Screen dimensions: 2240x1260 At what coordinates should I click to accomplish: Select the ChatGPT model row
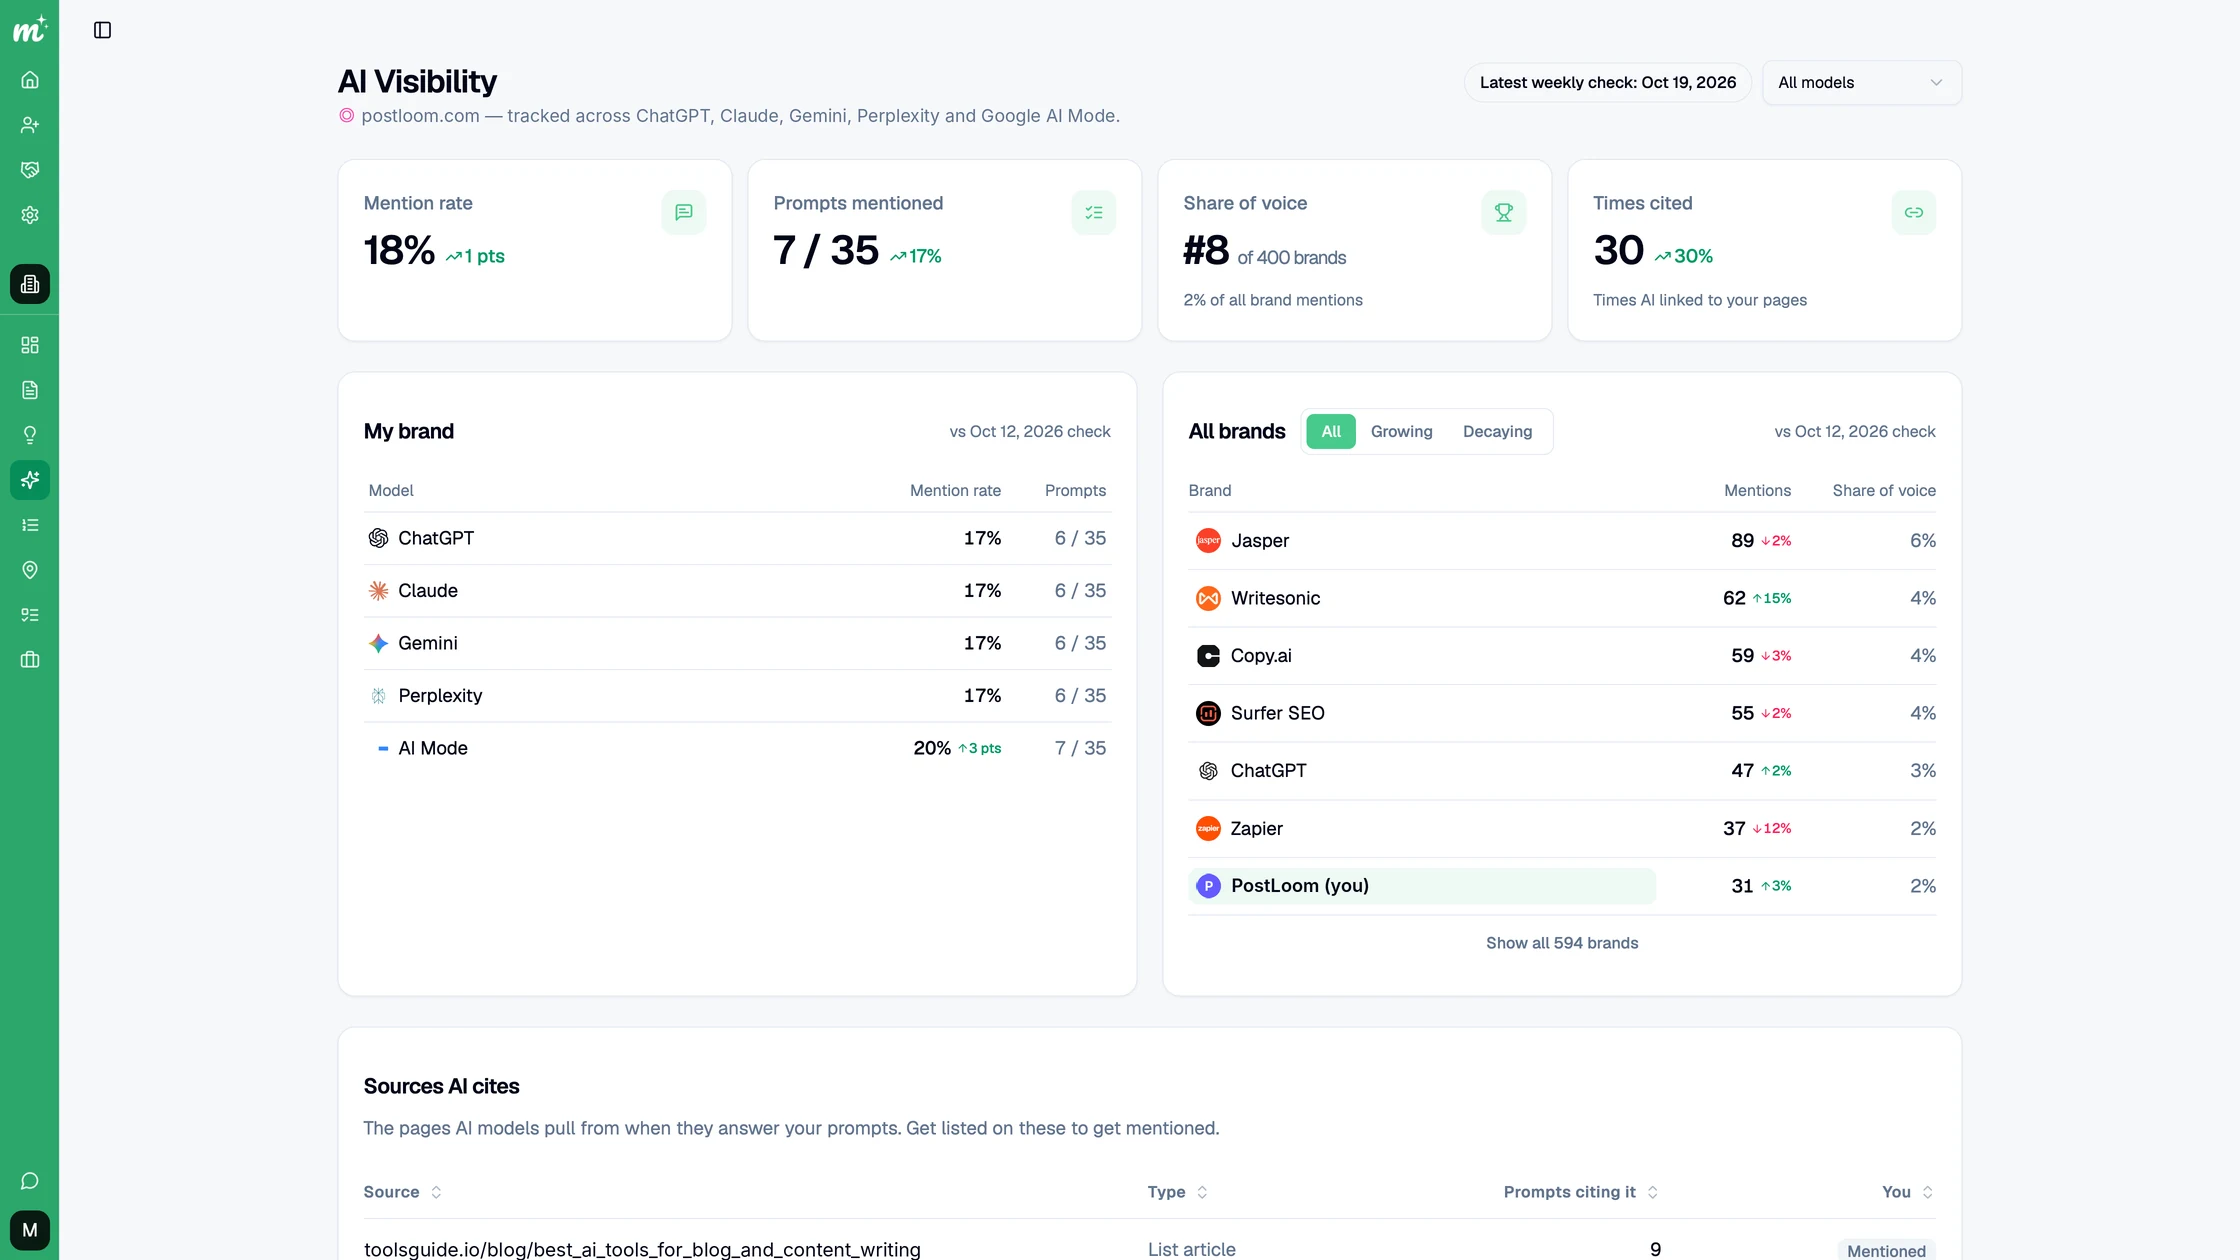click(x=737, y=538)
